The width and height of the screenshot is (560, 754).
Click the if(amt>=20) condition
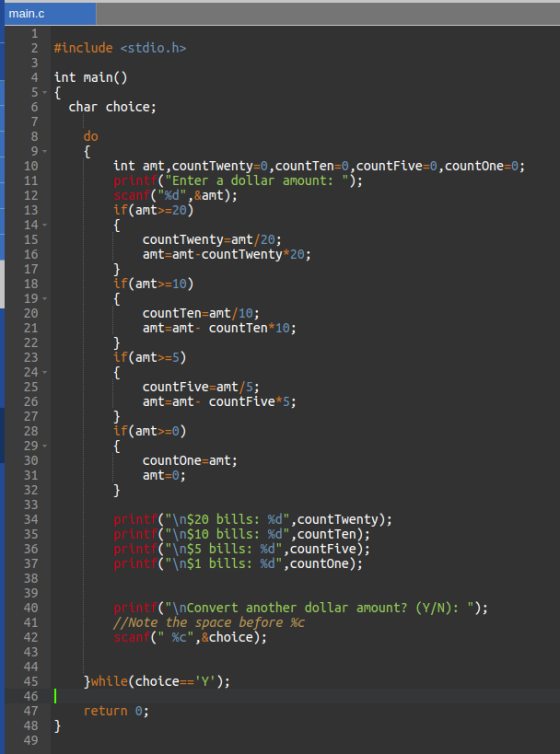153,211
